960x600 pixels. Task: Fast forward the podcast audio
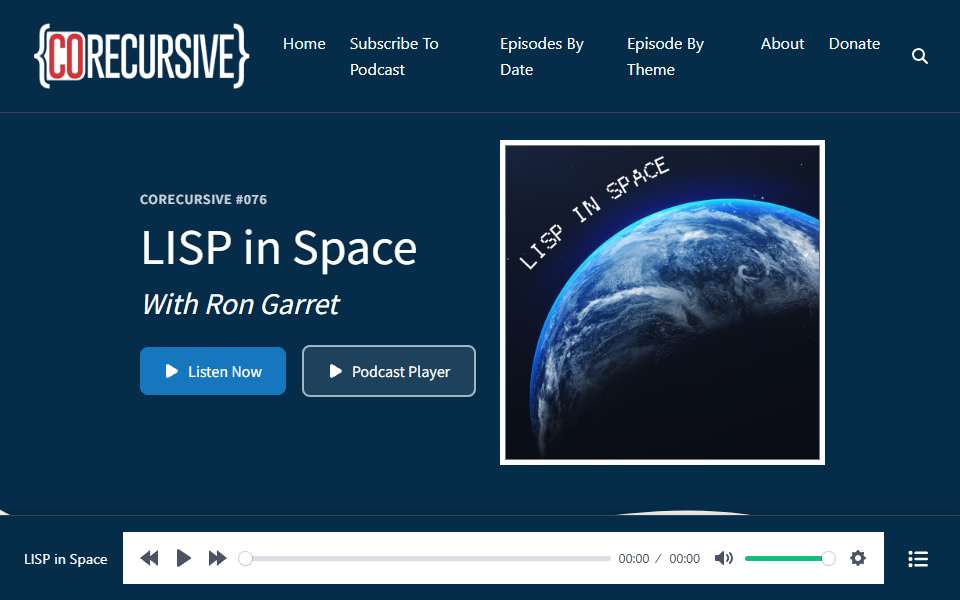pyautogui.click(x=217, y=558)
